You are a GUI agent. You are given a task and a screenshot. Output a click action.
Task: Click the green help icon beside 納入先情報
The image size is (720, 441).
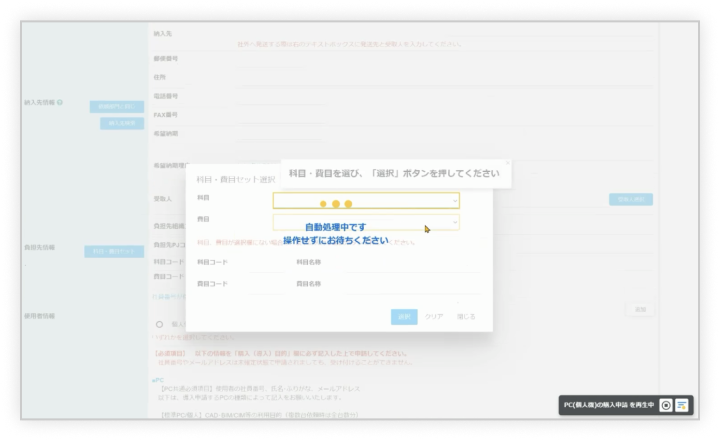point(60,102)
